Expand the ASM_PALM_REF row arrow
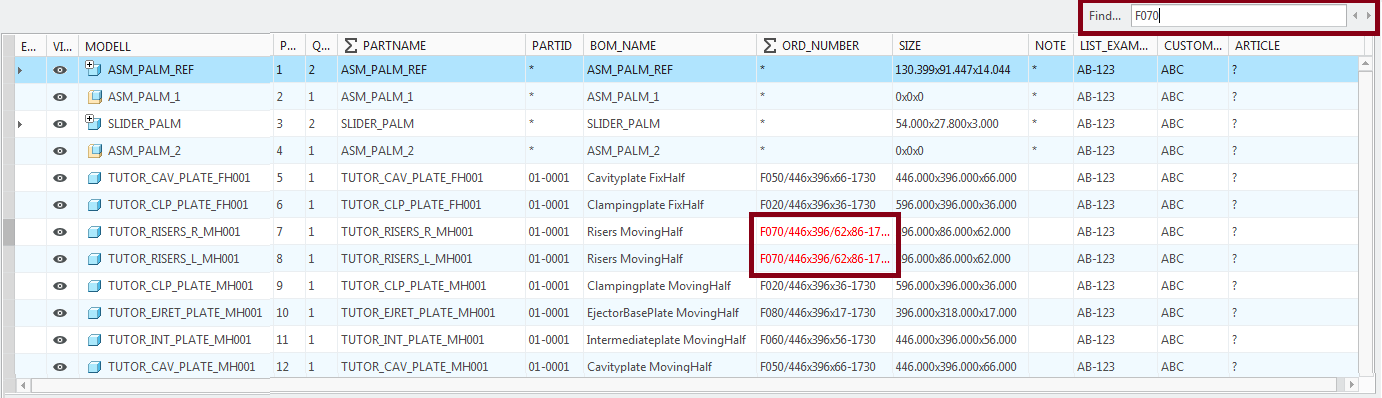1382x398 pixels. click(20, 70)
